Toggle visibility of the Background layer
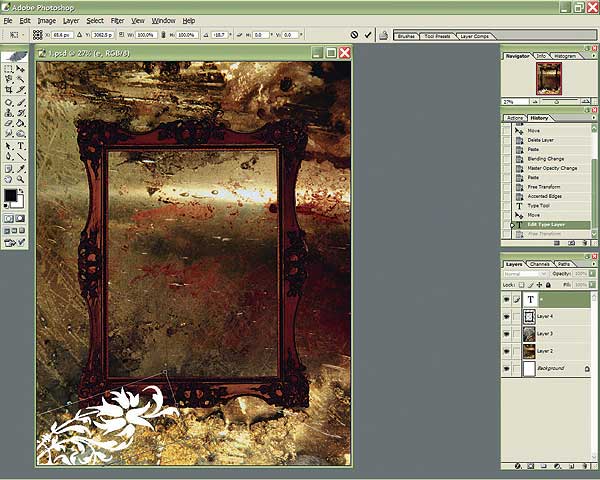Image resolution: width=600 pixels, height=480 pixels. coord(507,369)
